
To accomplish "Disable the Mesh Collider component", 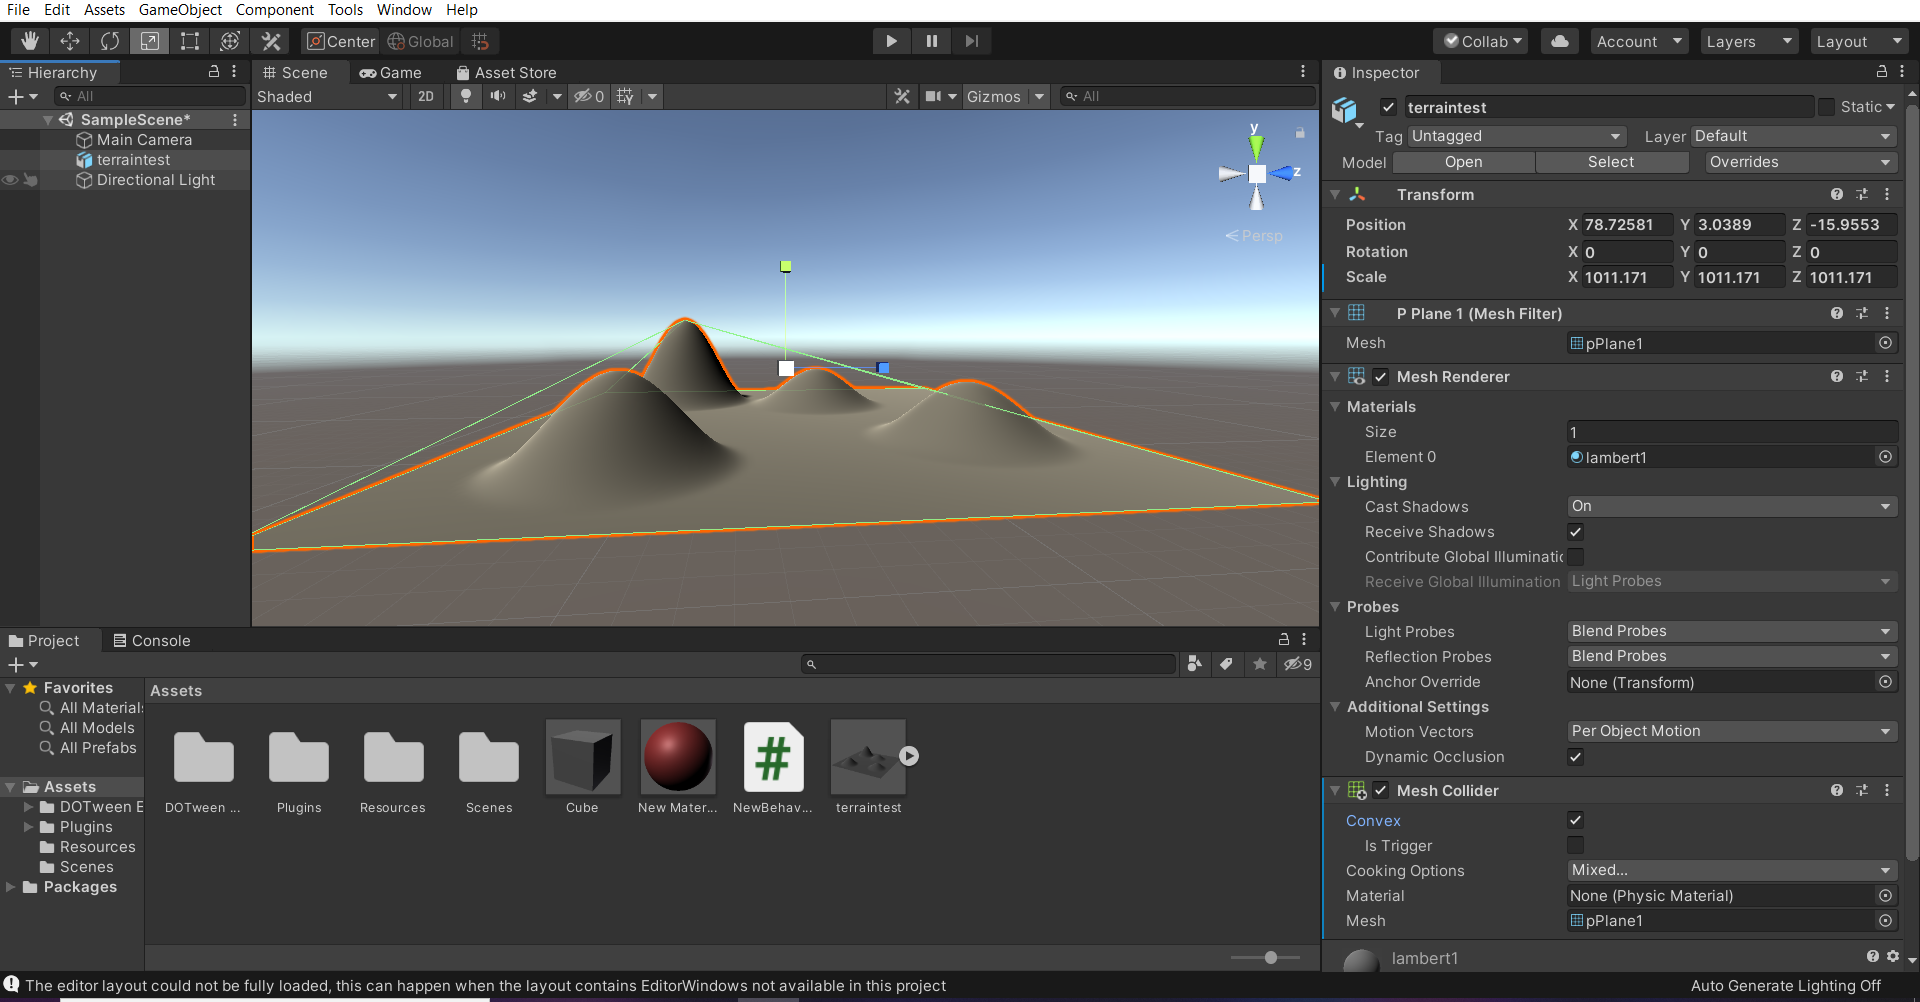I will click(1380, 790).
